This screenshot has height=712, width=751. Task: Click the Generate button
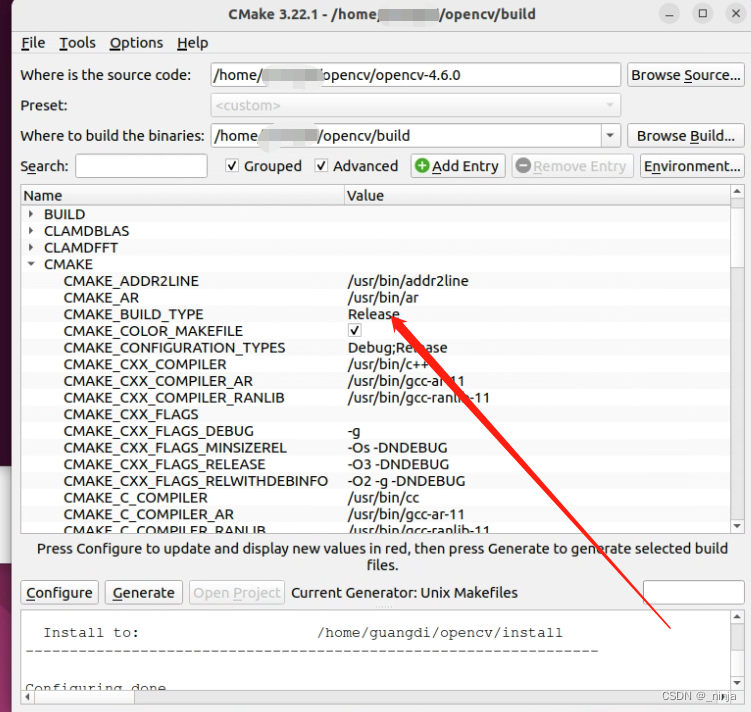coord(144,593)
